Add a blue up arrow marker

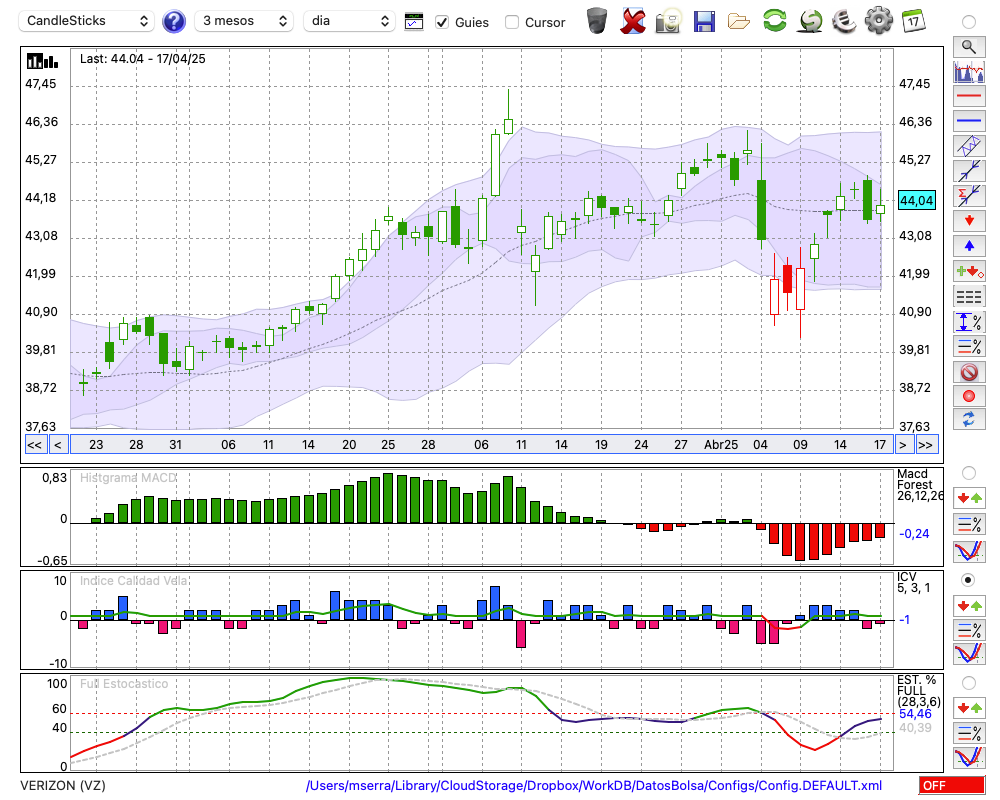[x=969, y=246]
